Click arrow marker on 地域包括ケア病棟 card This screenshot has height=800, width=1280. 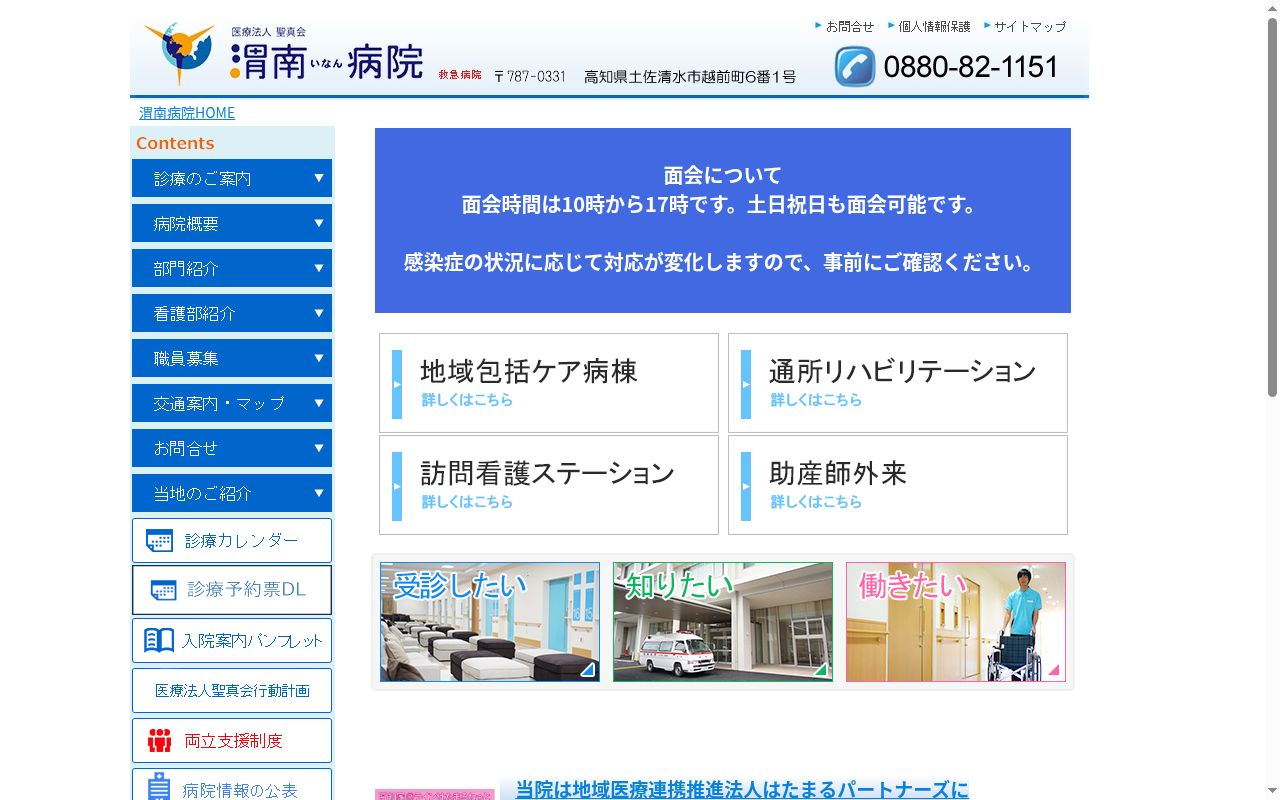pyautogui.click(x=397, y=384)
